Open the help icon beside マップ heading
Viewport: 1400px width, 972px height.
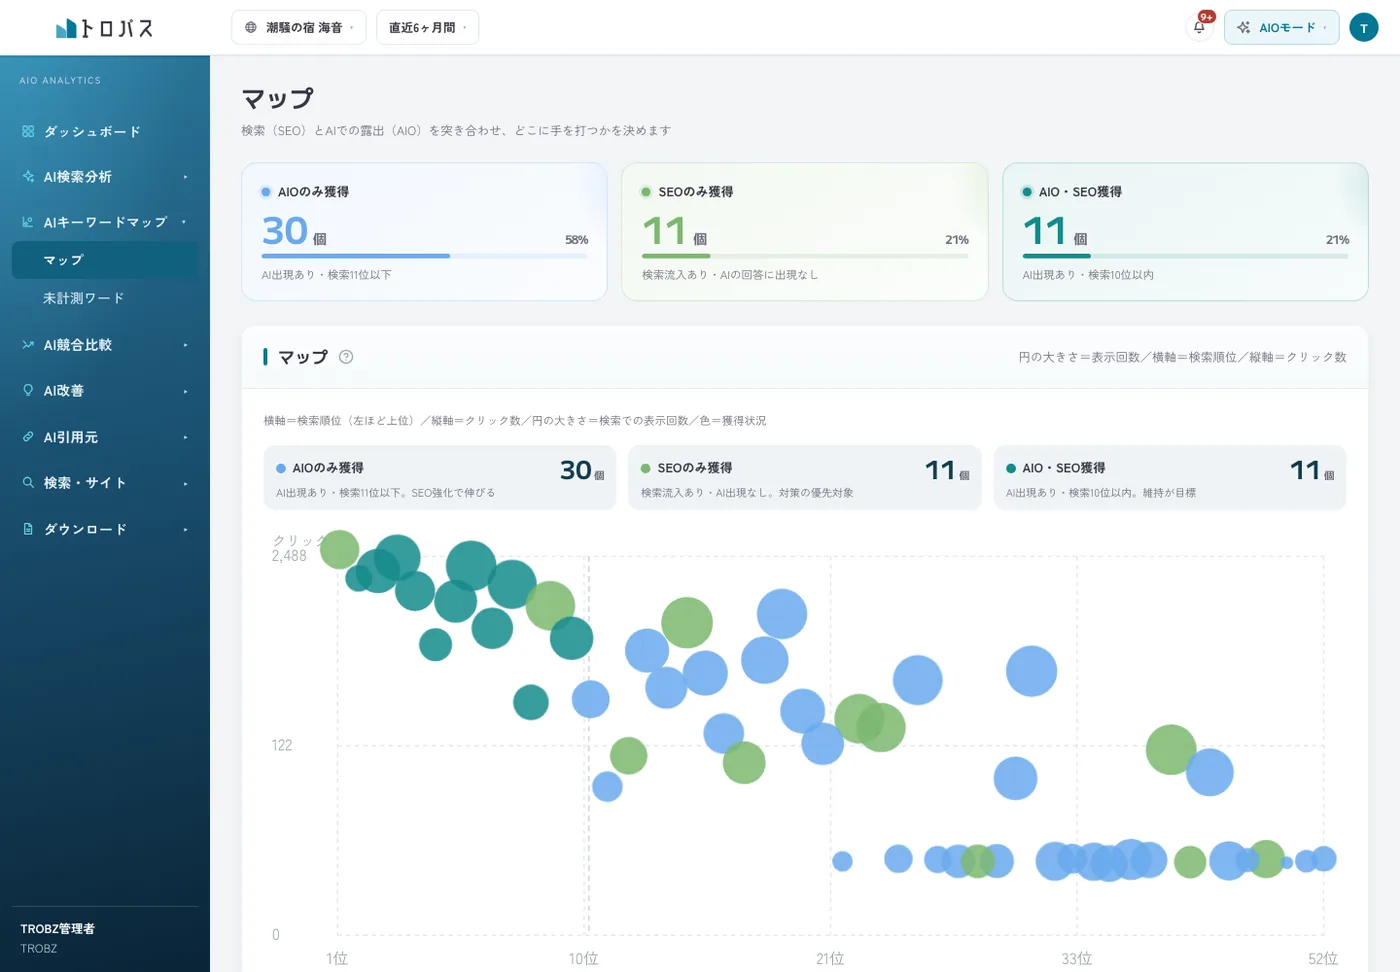[x=346, y=357]
